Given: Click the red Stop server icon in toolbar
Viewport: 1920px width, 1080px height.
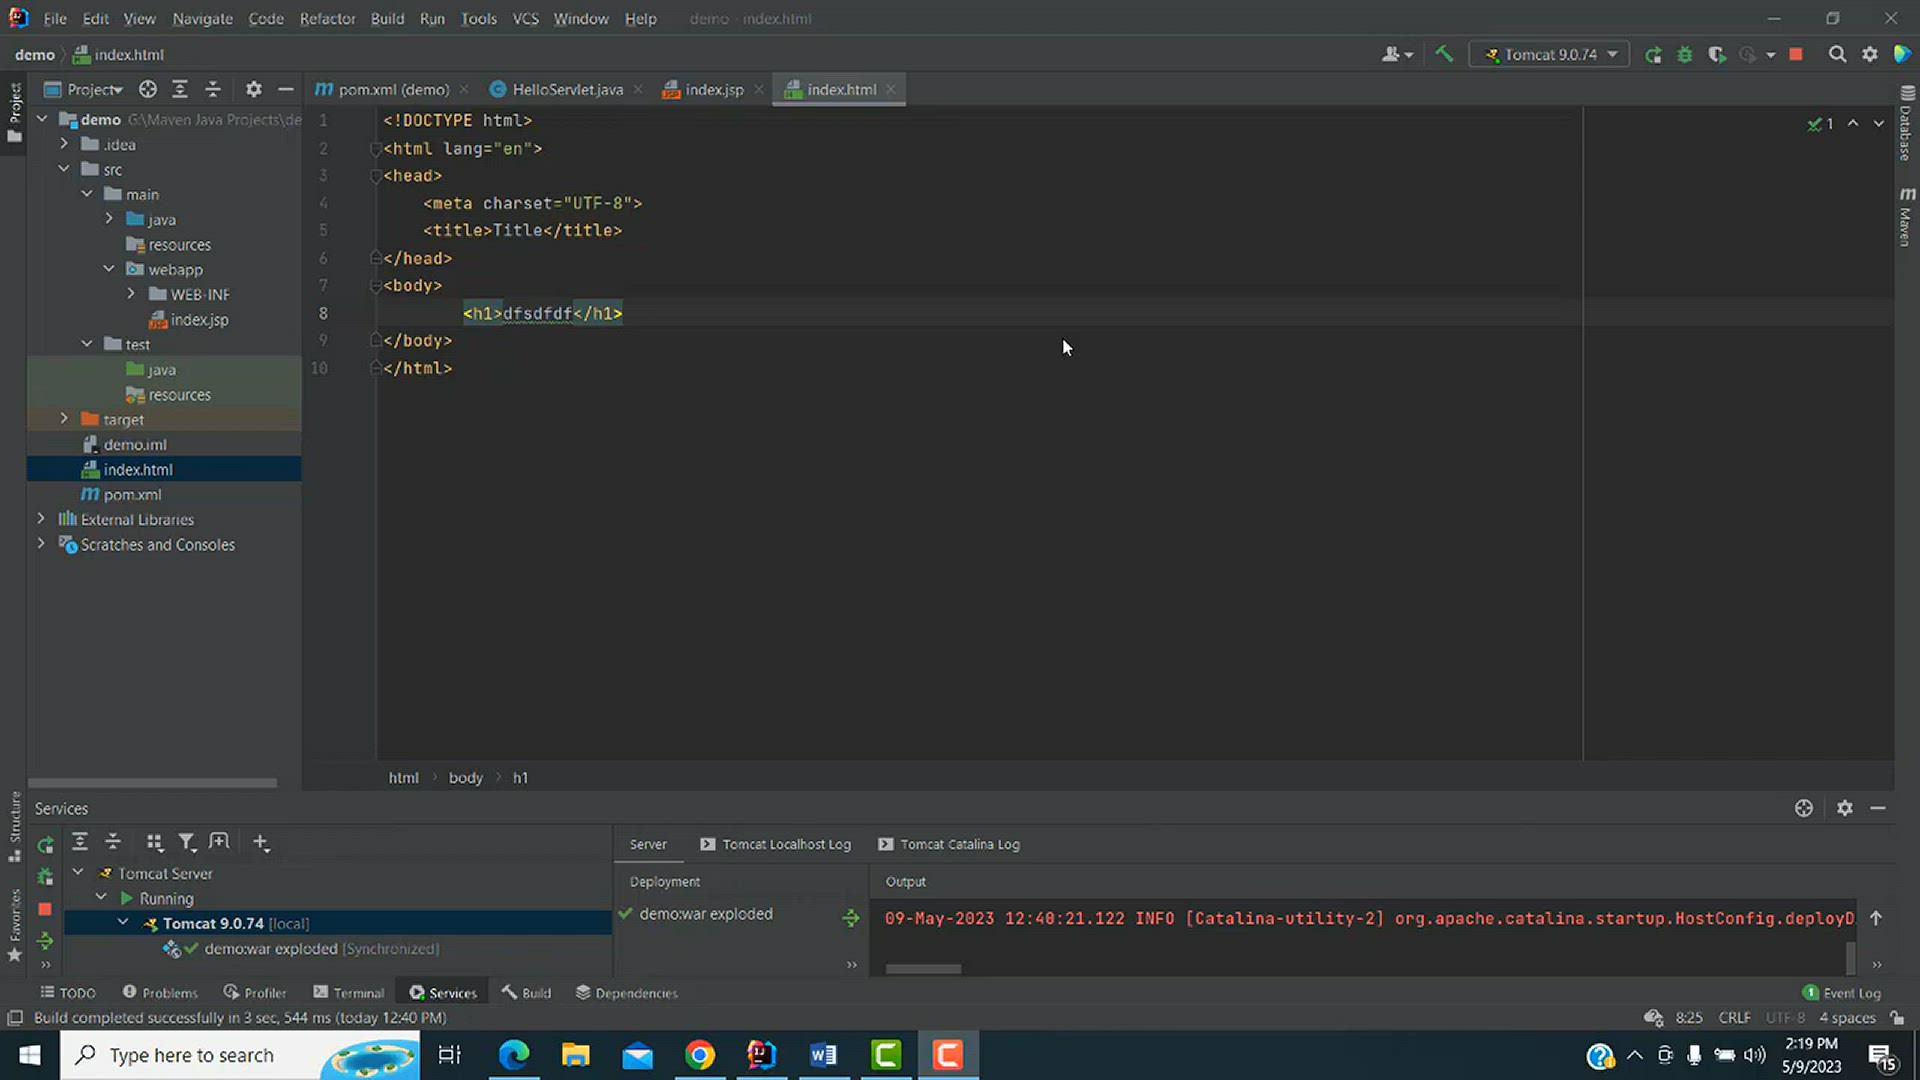Looking at the screenshot, I should (1796, 55).
